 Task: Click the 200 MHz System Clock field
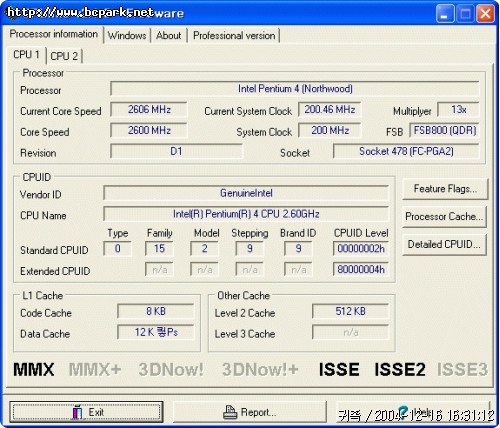click(329, 130)
